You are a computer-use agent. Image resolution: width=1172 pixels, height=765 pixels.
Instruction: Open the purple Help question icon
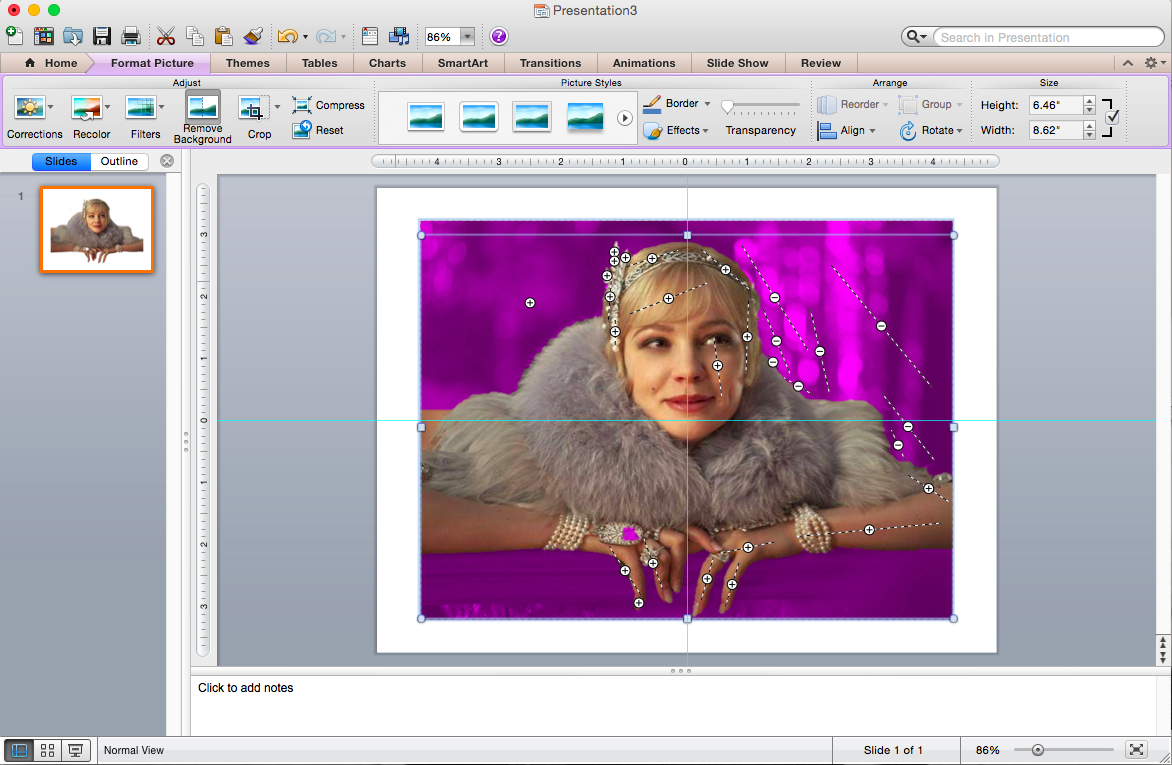coord(498,37)
